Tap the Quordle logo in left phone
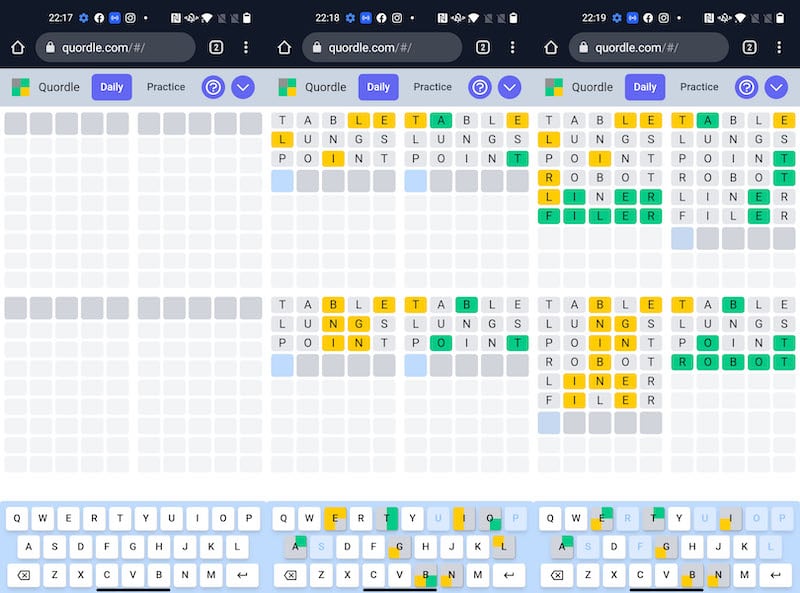 click(21, 87)
